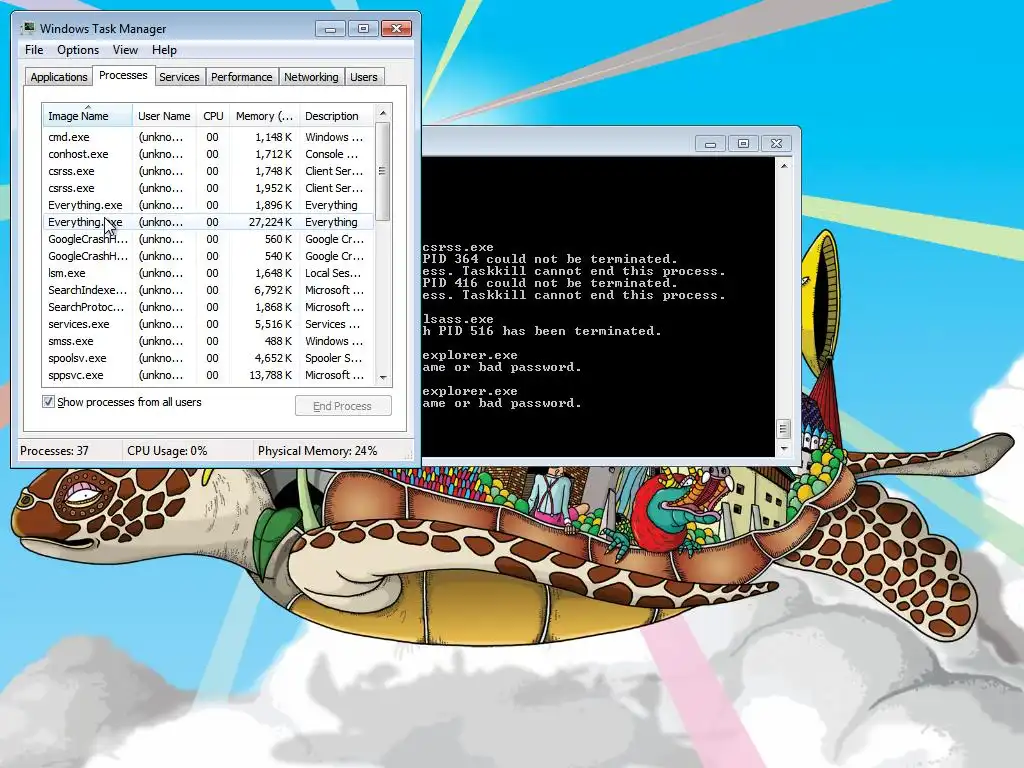Click 'lsass.exe' text in command prompt
This screenshot has width=1024, height=768.
(x=458, y=319)
